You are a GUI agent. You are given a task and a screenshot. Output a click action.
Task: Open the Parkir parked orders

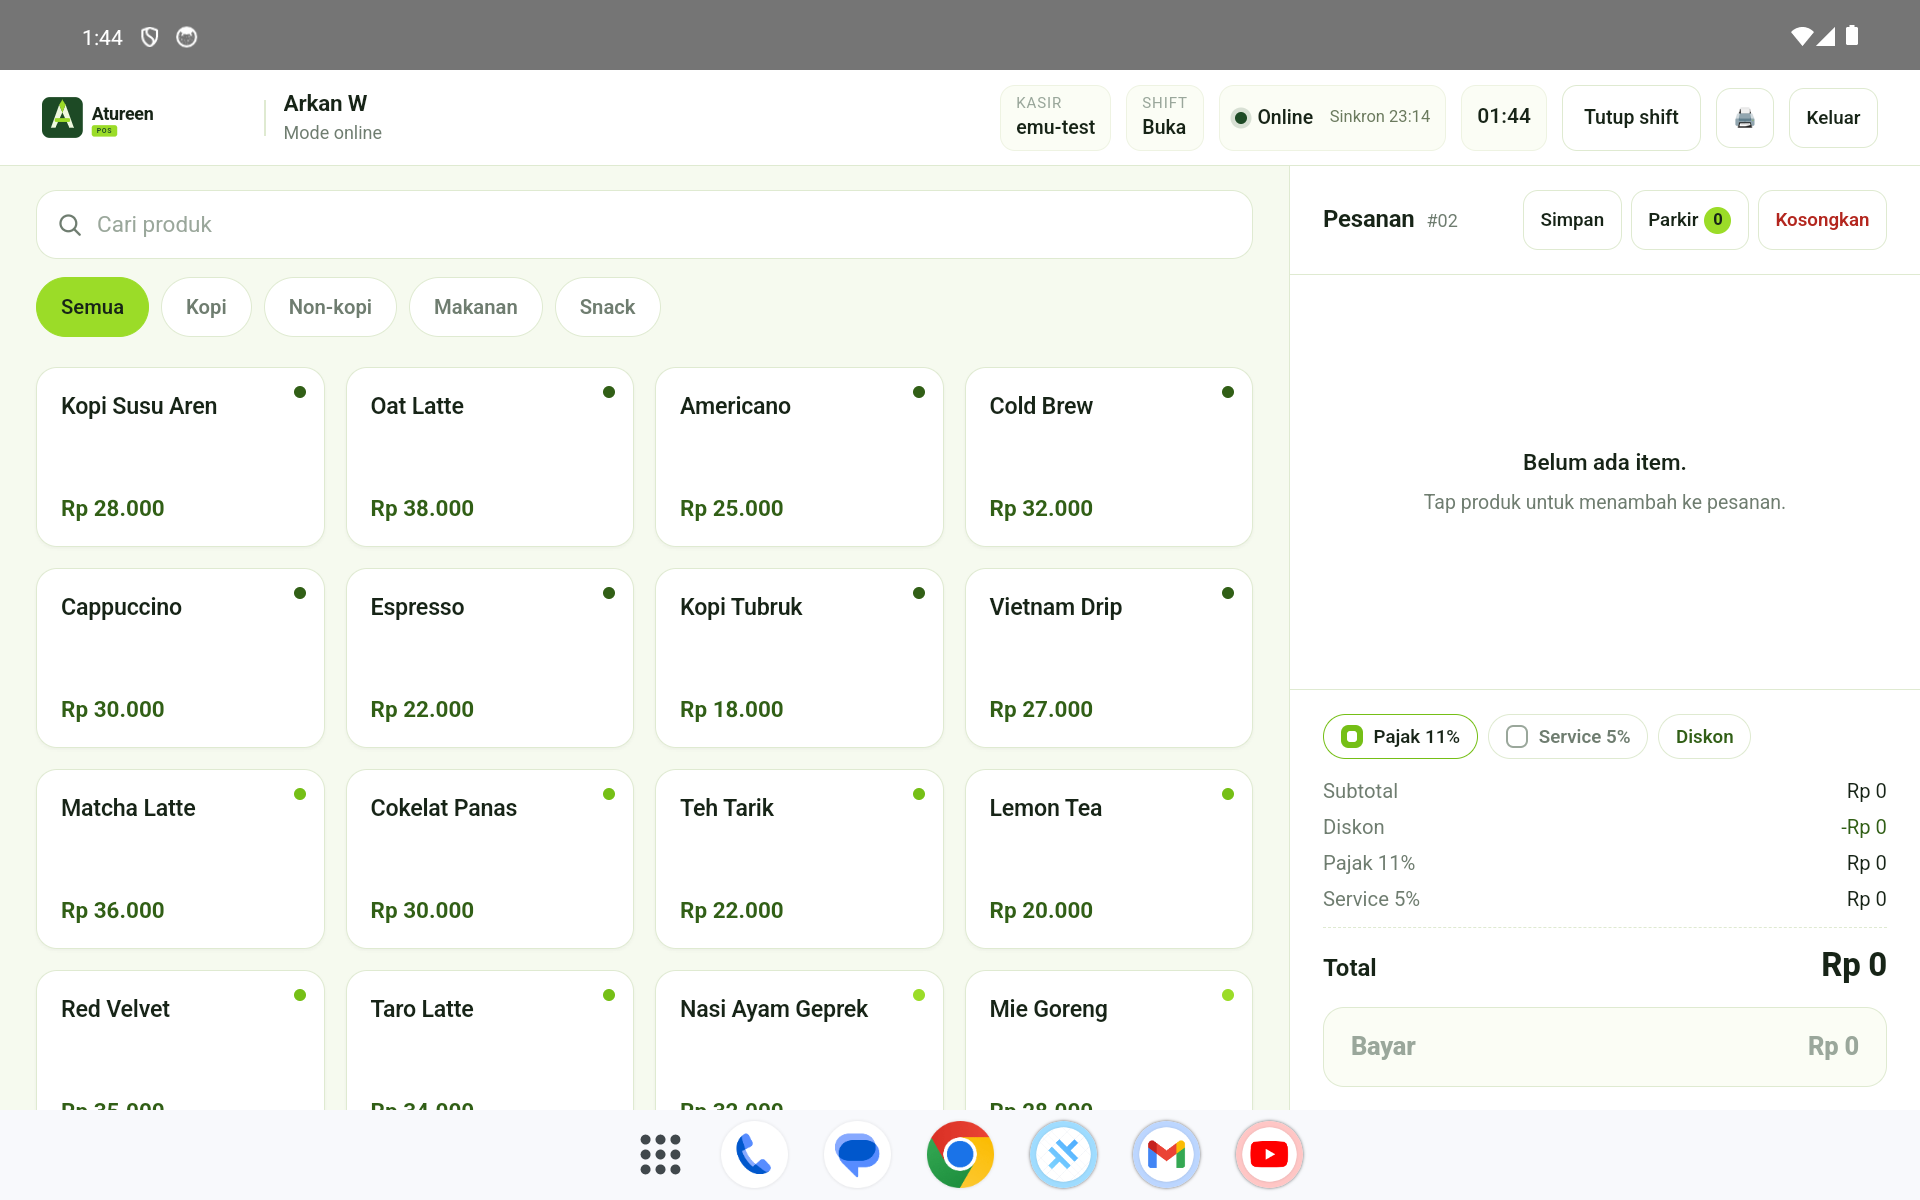1689,220
